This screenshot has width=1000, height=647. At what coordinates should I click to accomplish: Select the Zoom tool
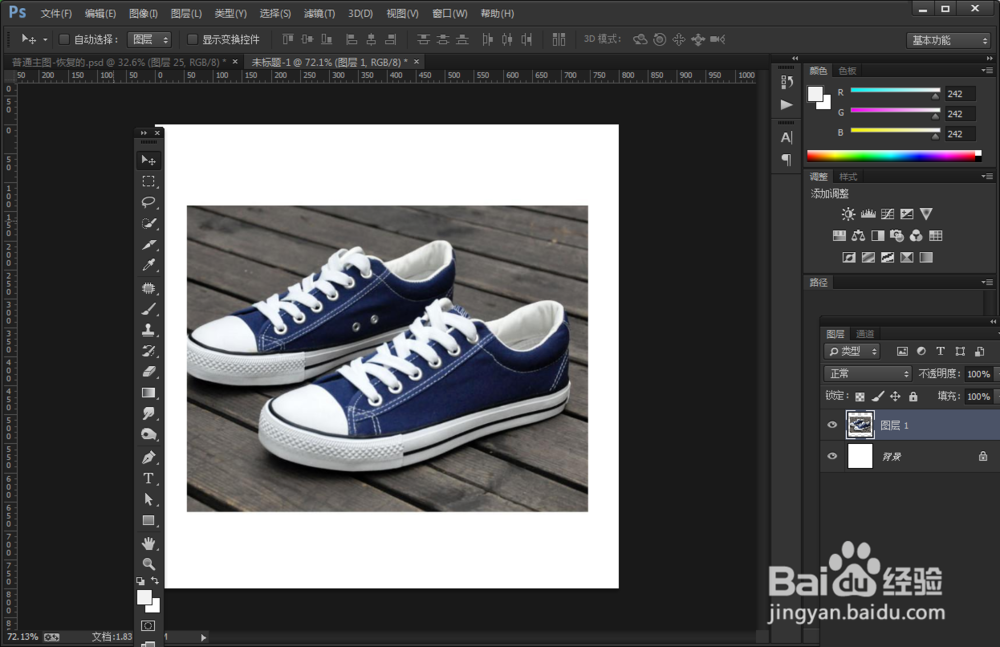tap(148, 564)
